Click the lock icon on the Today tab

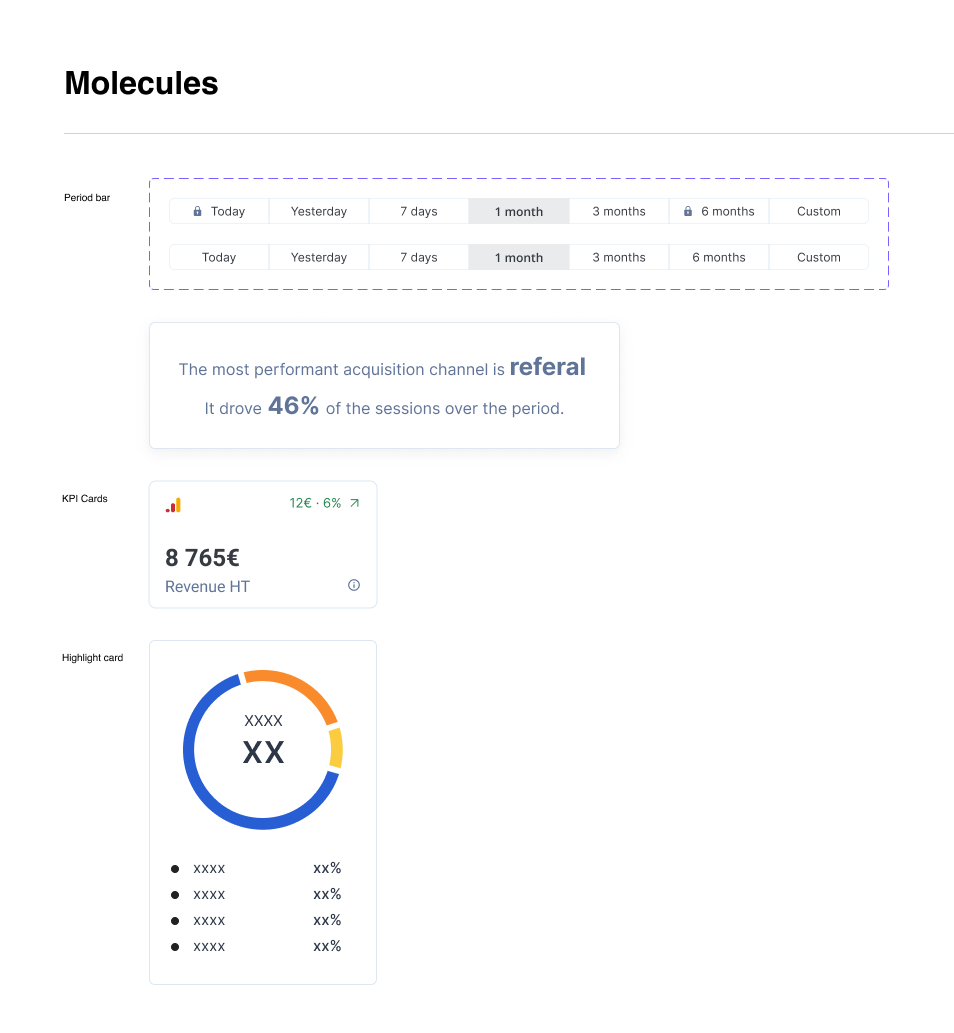197,212
